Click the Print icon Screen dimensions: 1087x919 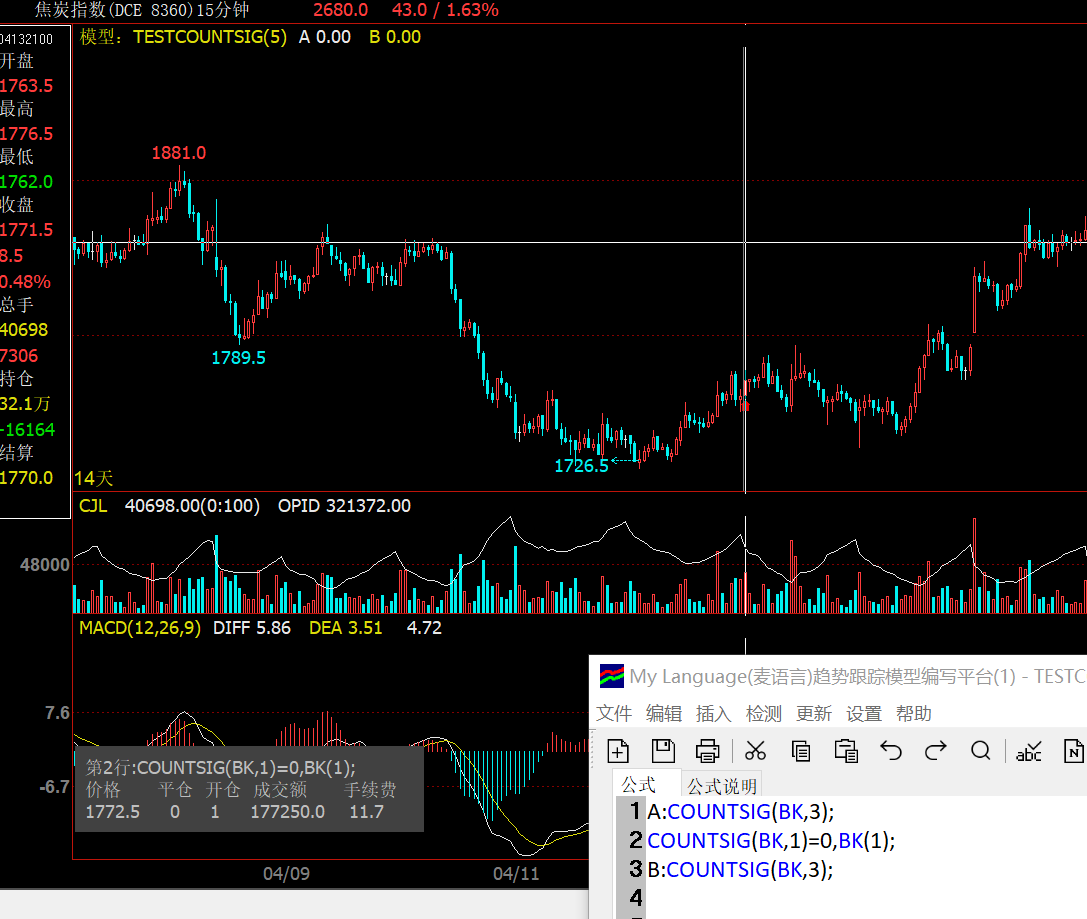[x=708, y=750]
